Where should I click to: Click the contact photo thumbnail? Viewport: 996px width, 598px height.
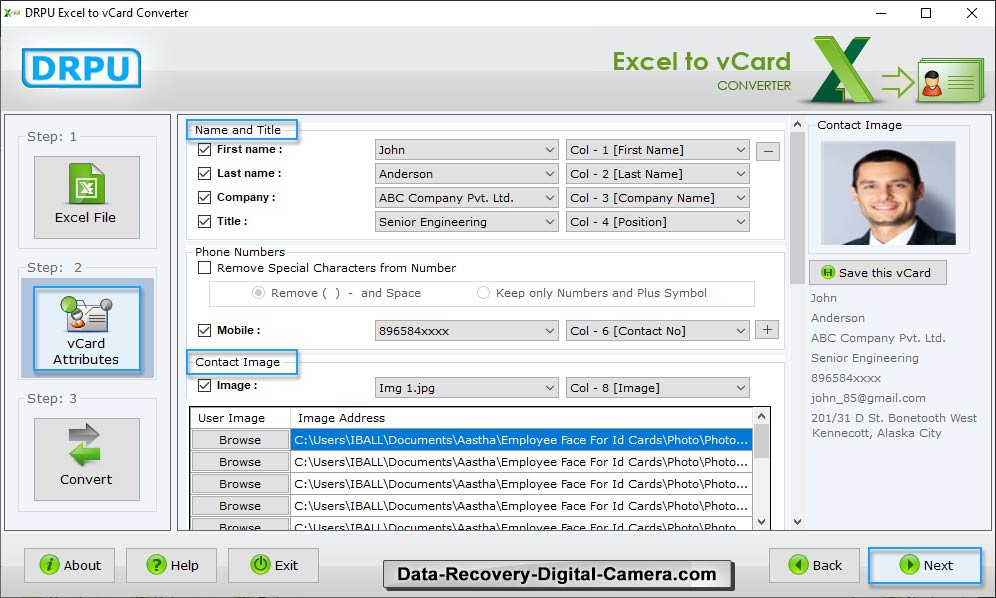[888, 193]
